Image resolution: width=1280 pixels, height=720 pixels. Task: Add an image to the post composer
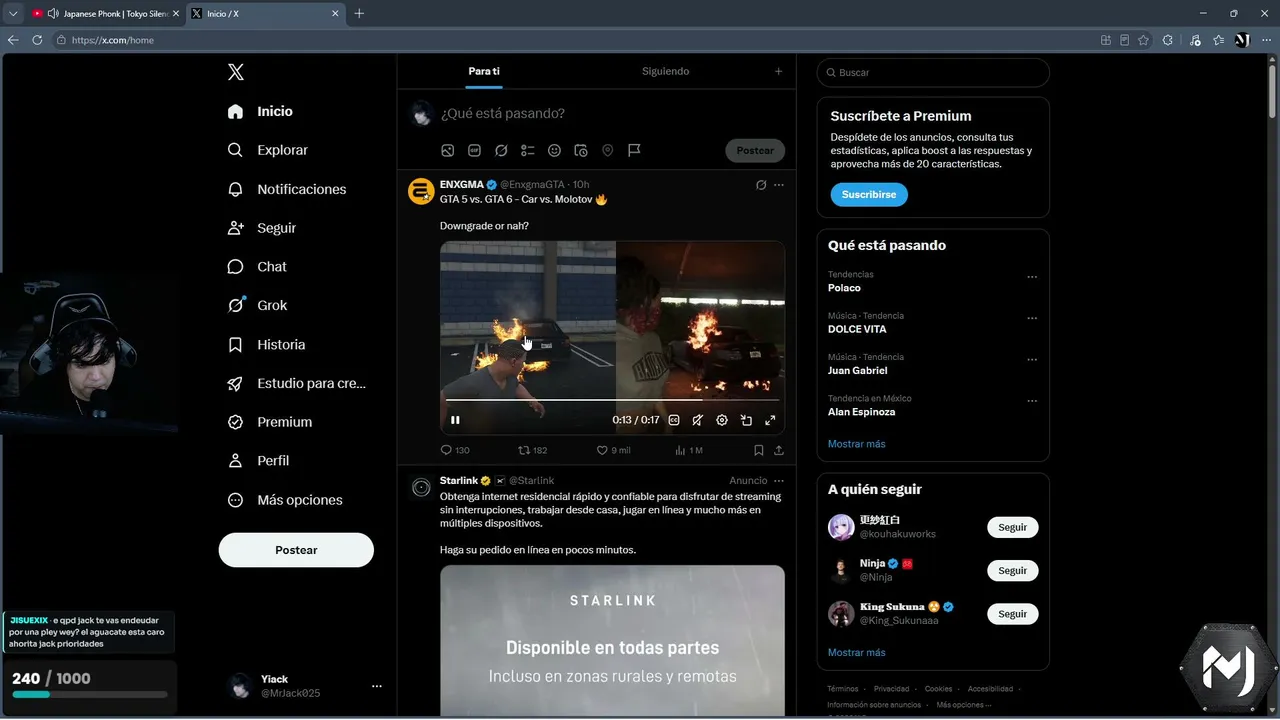(448, 150)
